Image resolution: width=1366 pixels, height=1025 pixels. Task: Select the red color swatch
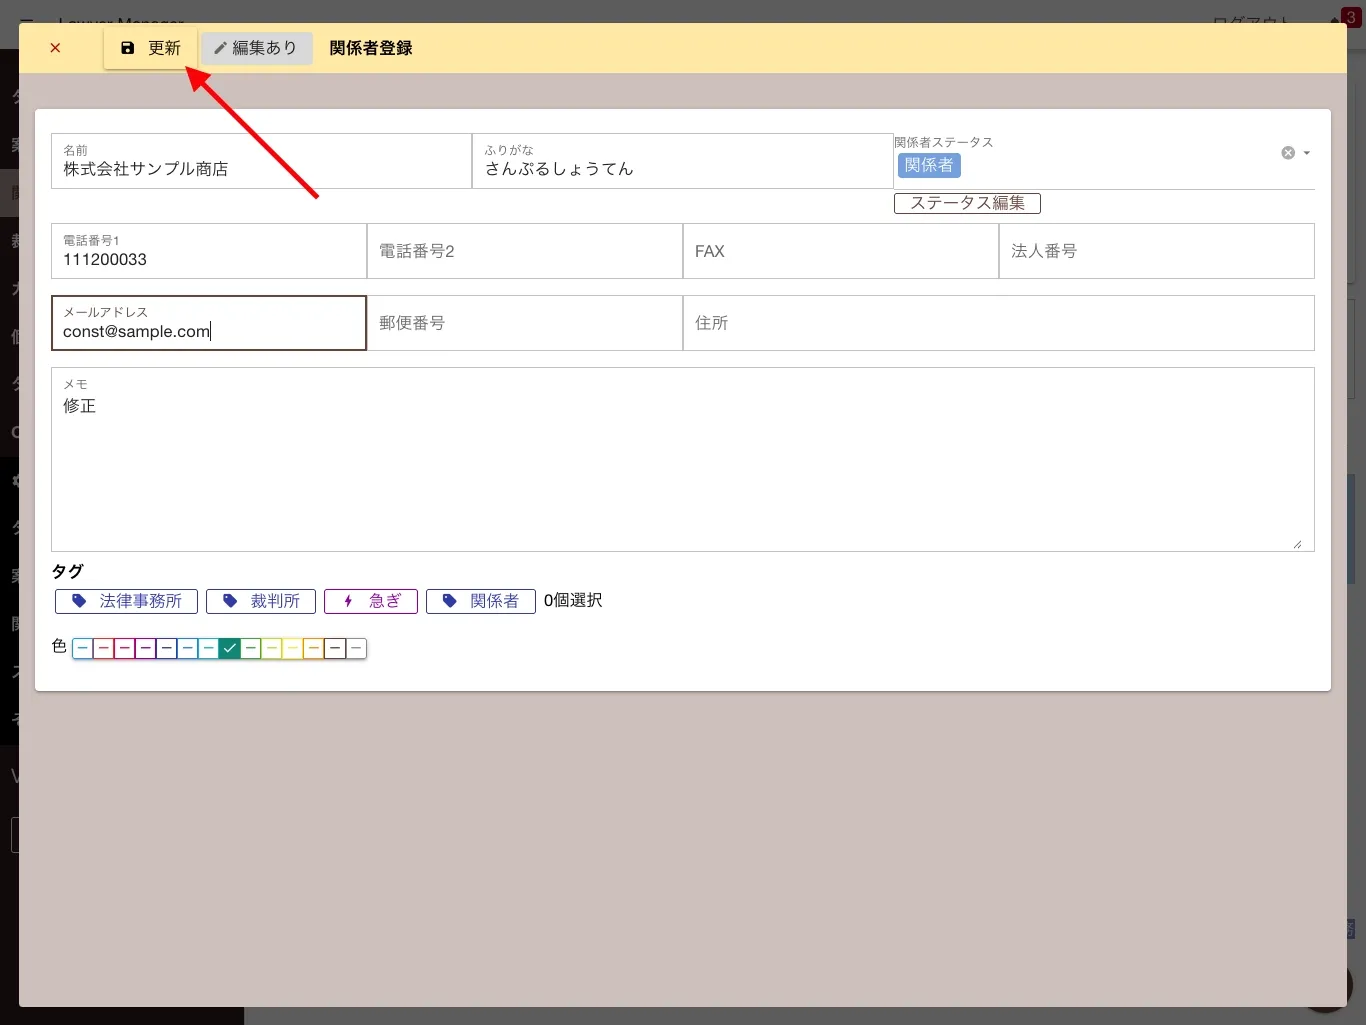tap(104, 649)
